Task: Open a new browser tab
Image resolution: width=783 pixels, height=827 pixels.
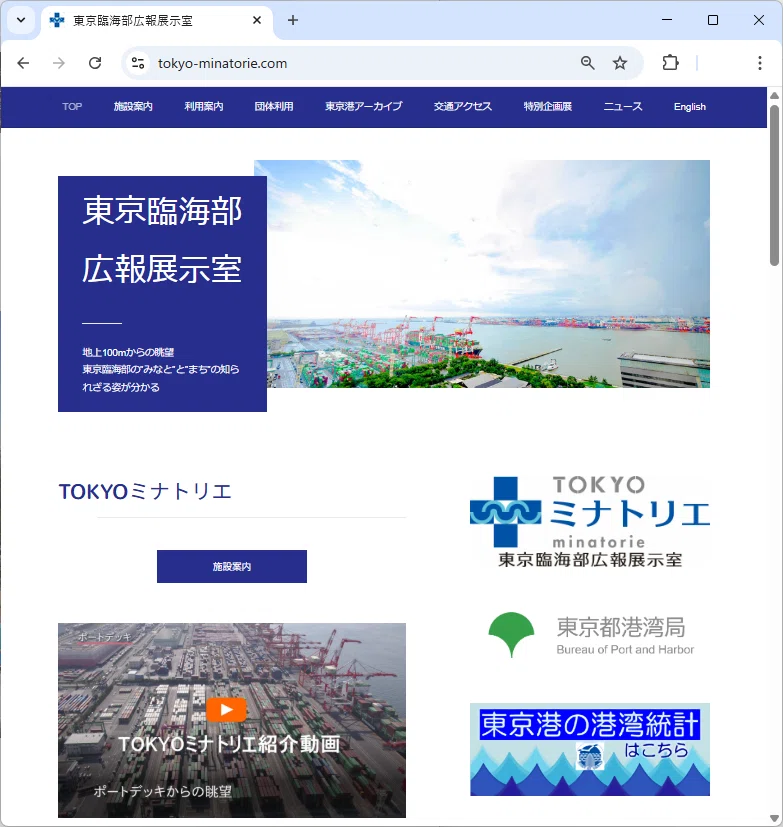Action: click(x=293, y=20)
